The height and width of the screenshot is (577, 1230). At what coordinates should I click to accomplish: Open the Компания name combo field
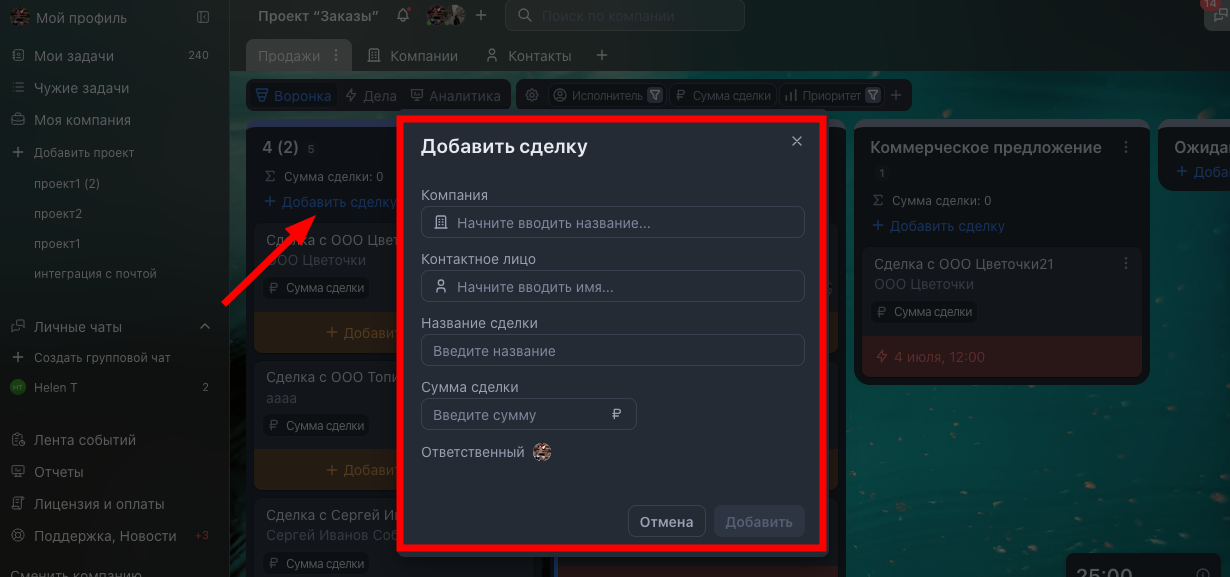pyautogui.click(x=612, y=222)
